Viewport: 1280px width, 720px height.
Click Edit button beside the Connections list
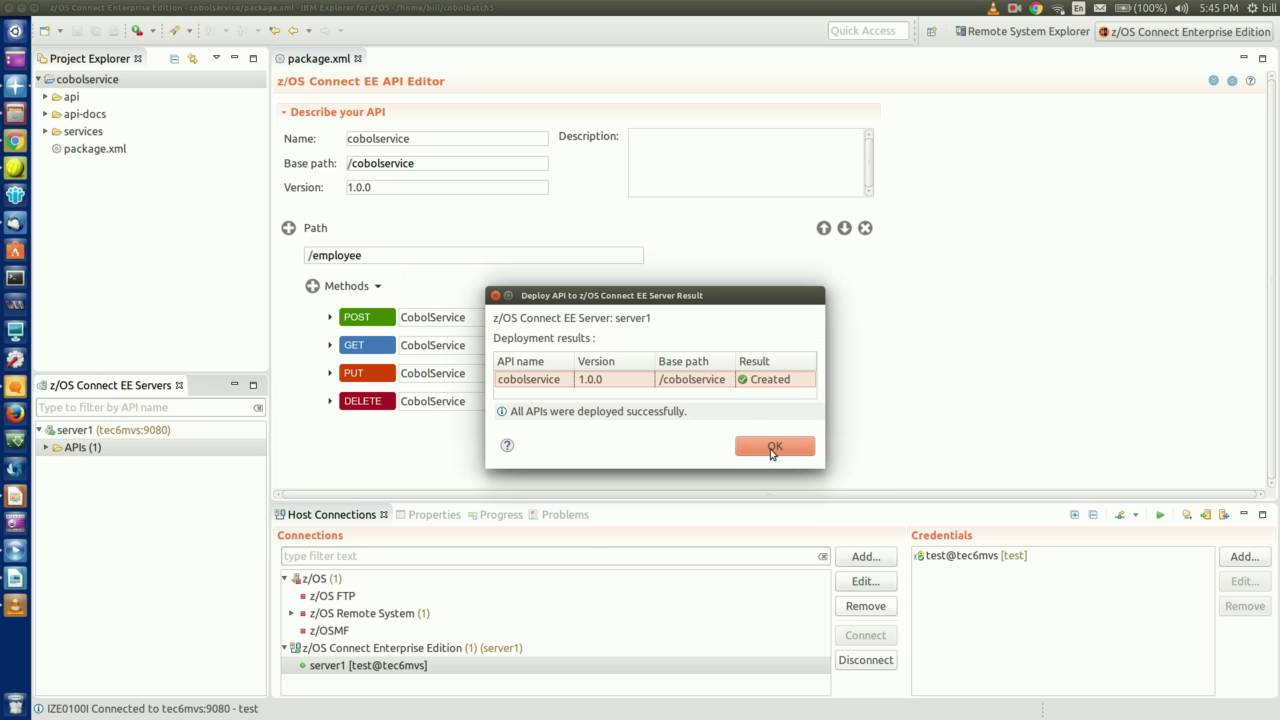[x=866, y=581]
